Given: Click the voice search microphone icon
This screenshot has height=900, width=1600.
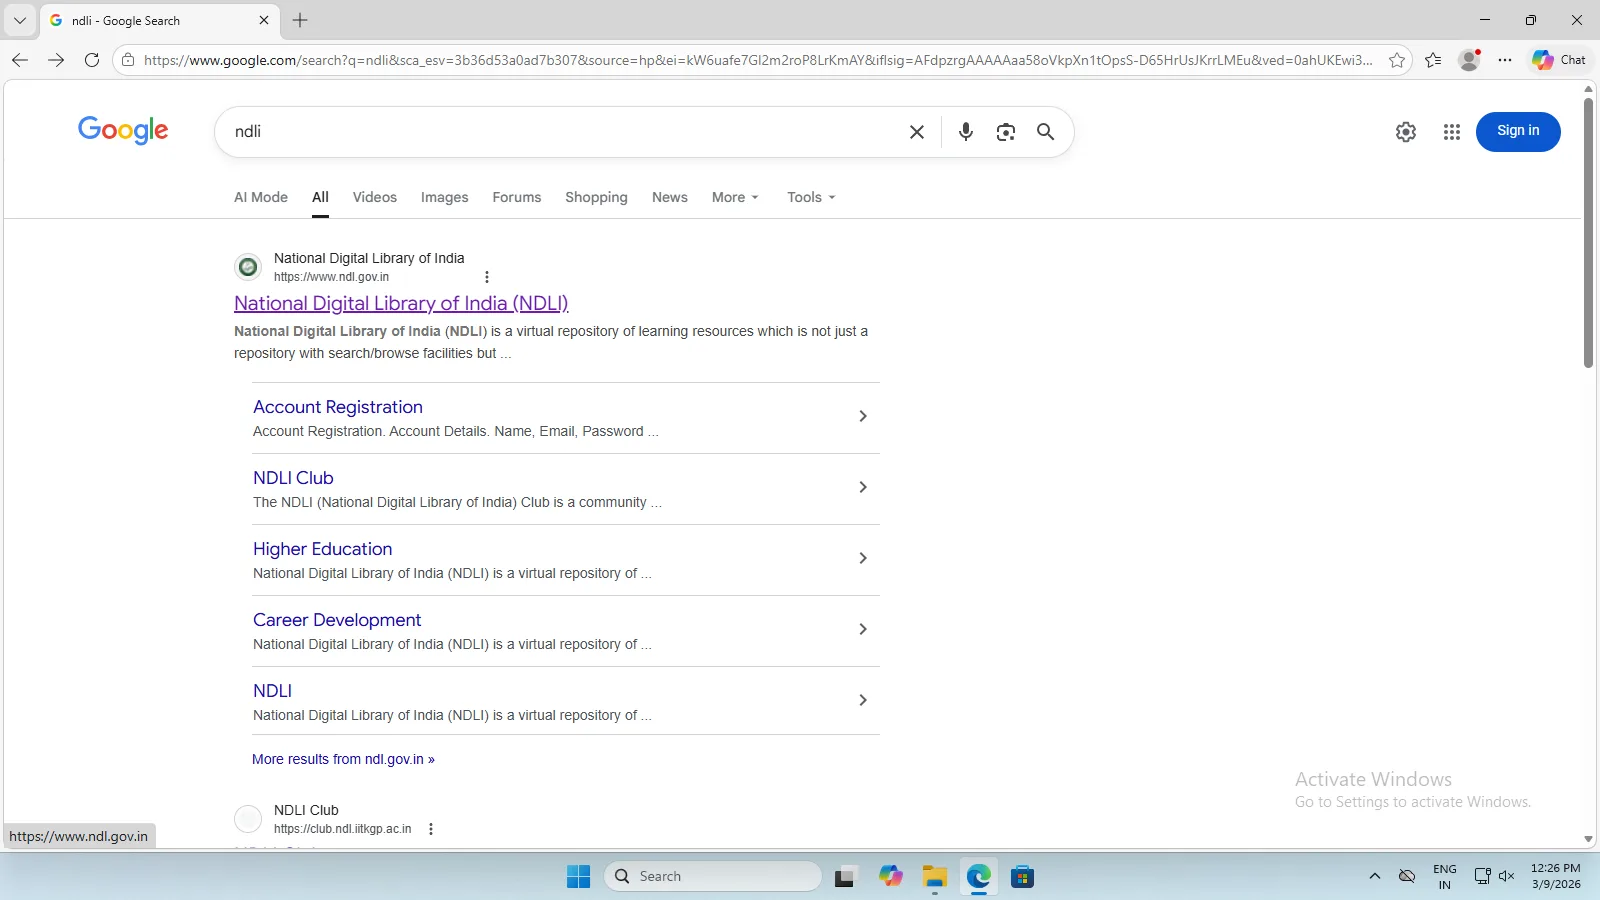Looking at the screenshot, I should 965,132.
